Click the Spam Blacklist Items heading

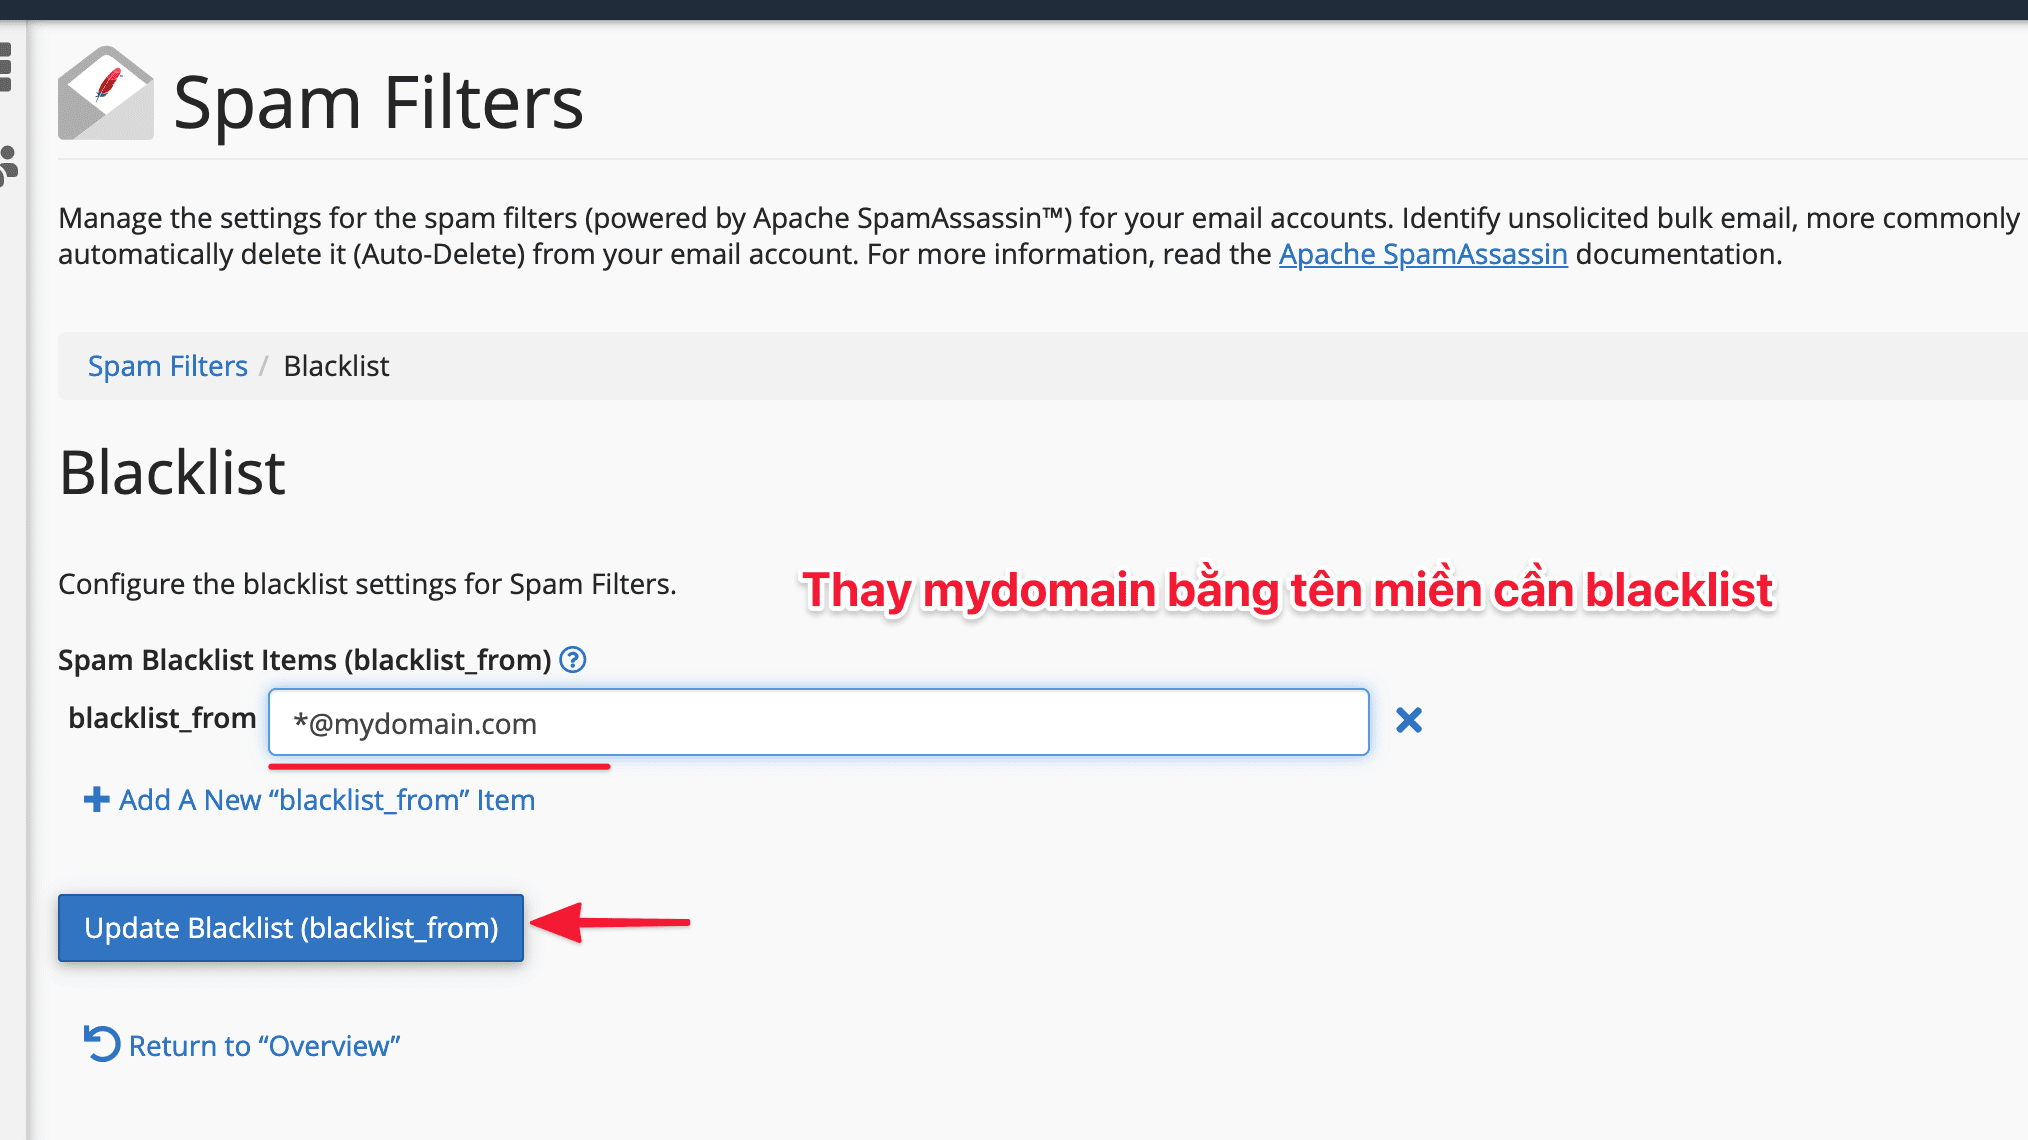click(x=305, y=659)
